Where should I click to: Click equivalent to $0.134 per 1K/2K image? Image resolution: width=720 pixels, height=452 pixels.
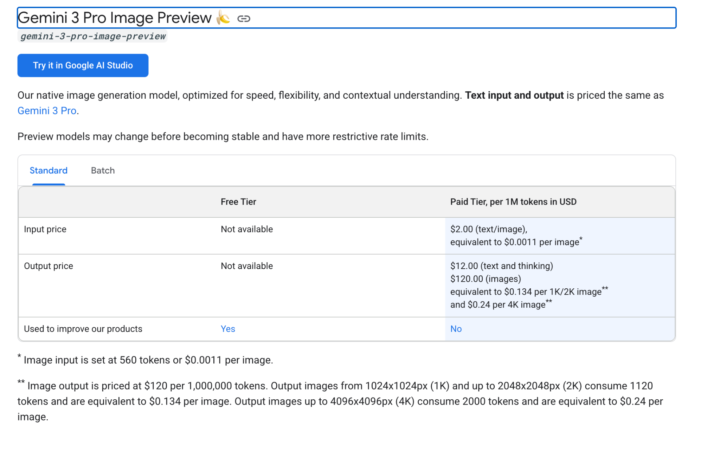pos(529,292)
